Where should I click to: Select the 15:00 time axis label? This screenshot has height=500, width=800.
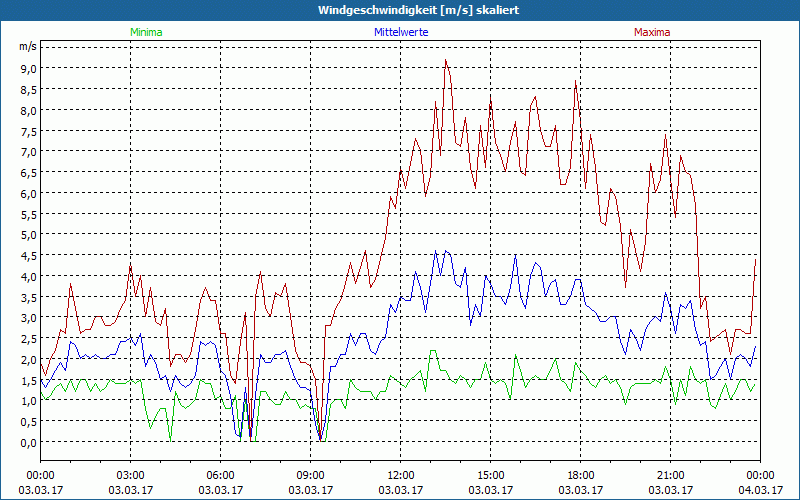click(x=491, y=475)
